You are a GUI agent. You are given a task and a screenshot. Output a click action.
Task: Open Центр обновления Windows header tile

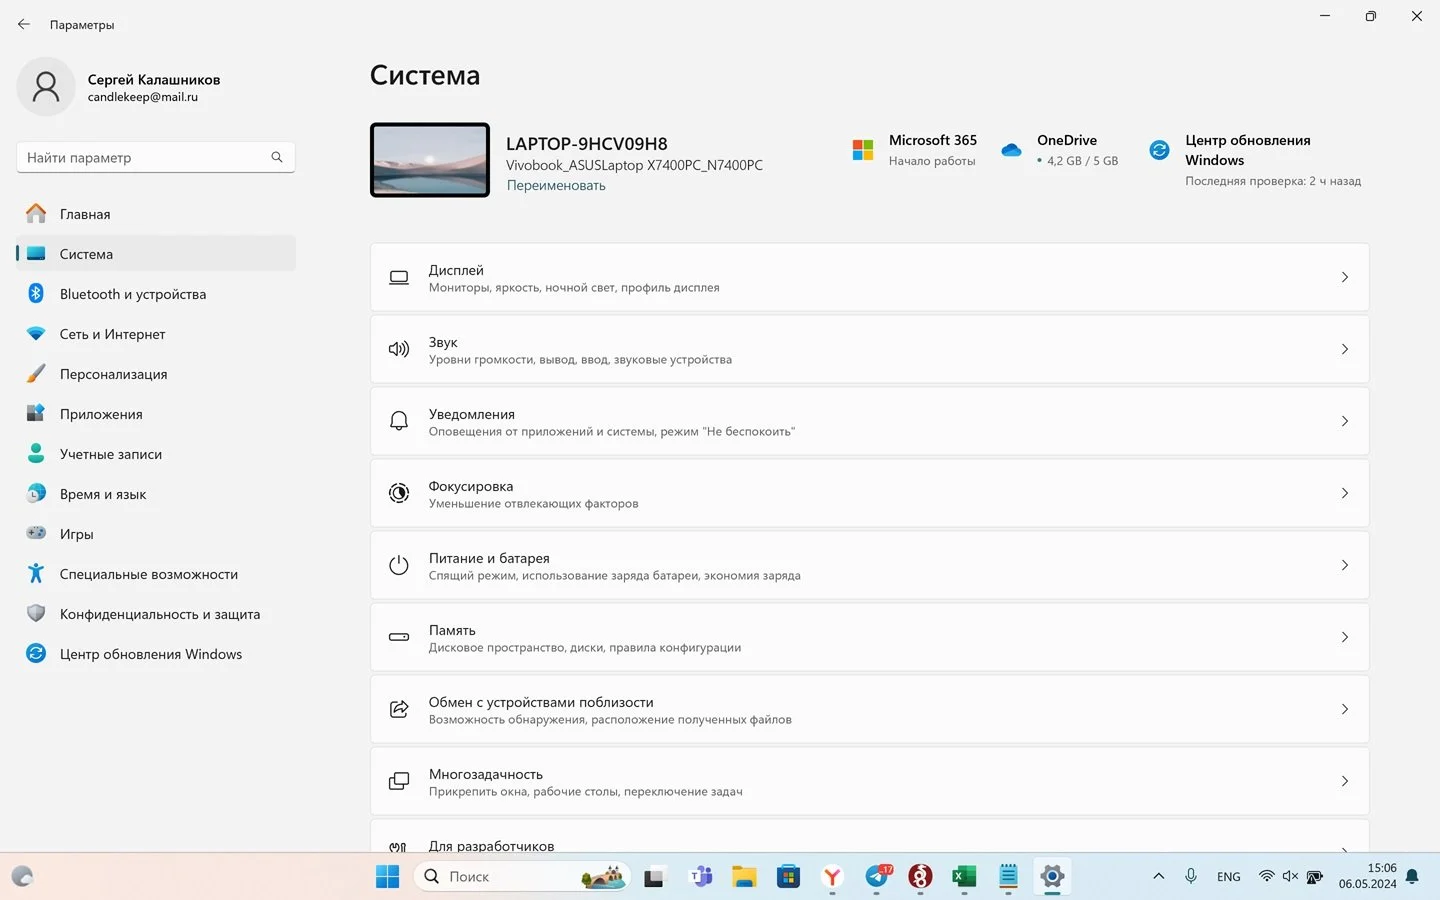click(x=1255, y=160)
